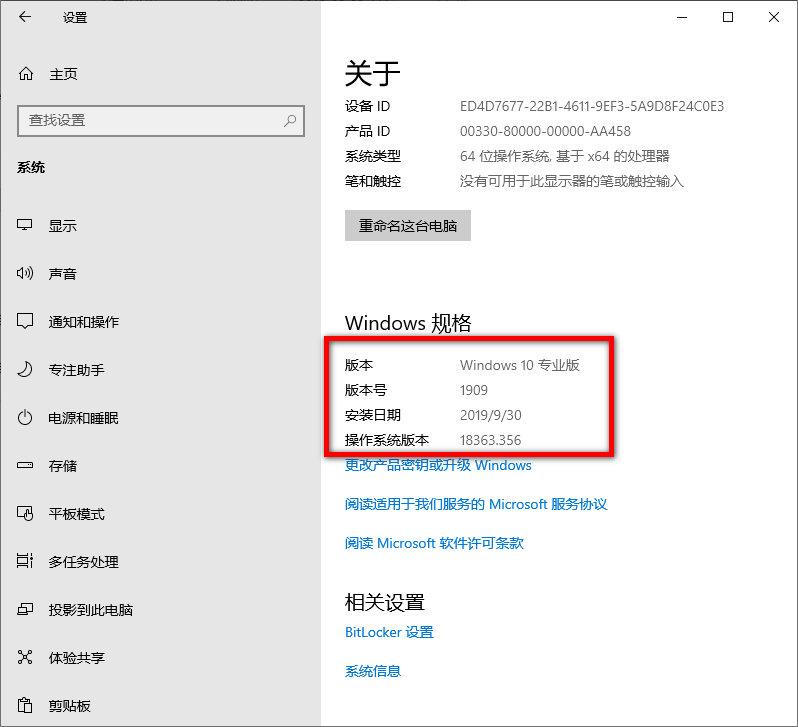This screenshot has height=727, width=798.
Task: Click product ID 00330-80000-00000-AA458
Action: [545, 131]
